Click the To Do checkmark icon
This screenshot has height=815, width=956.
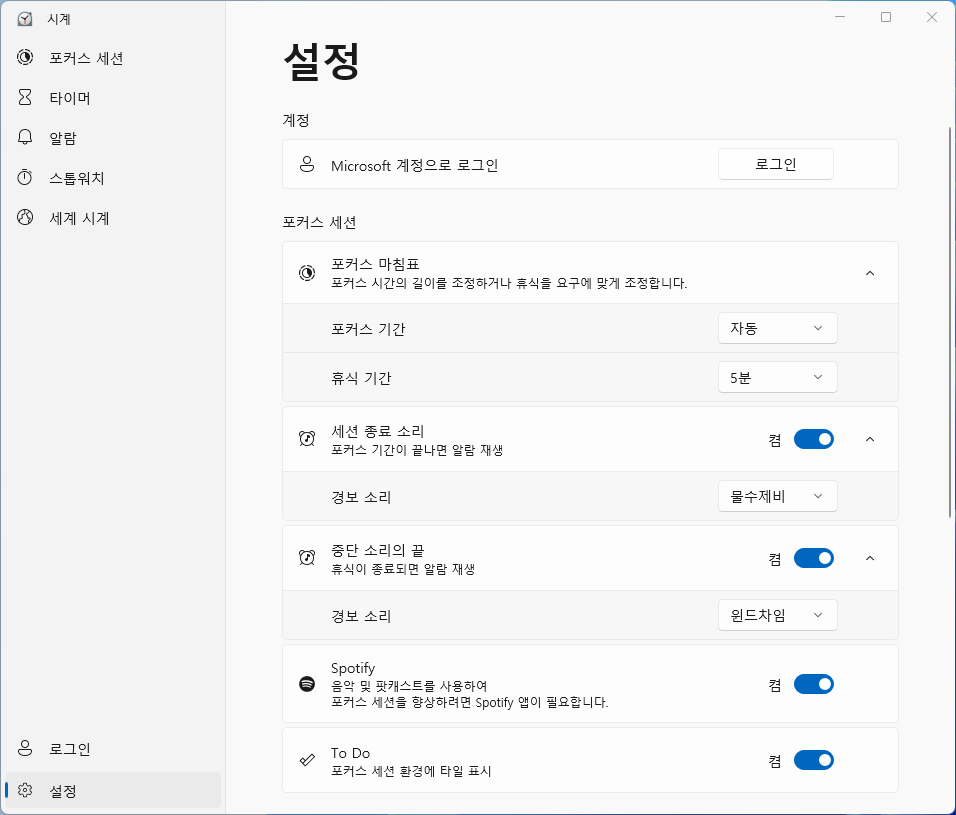307,760
